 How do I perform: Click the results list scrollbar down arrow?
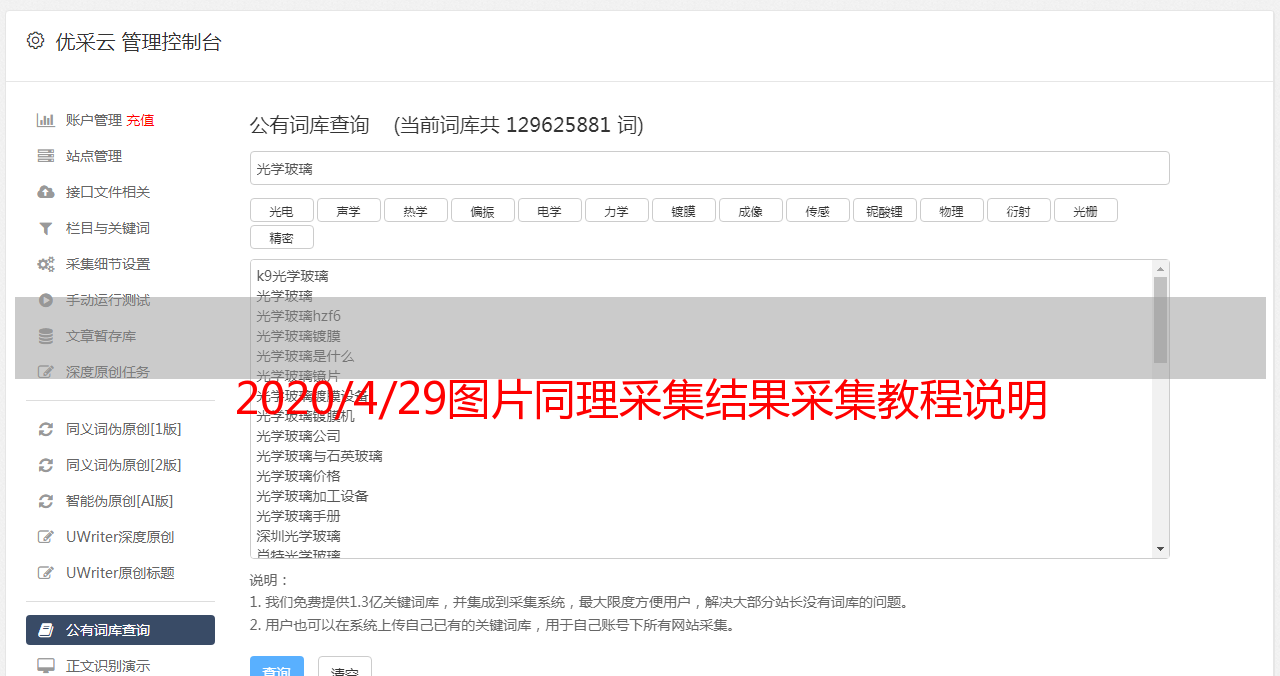pos(1160,549)
